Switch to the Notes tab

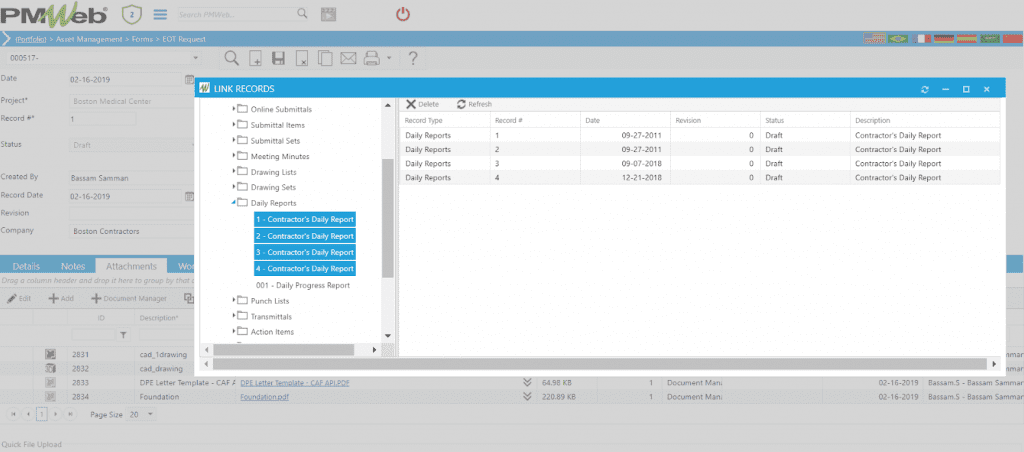72,267
